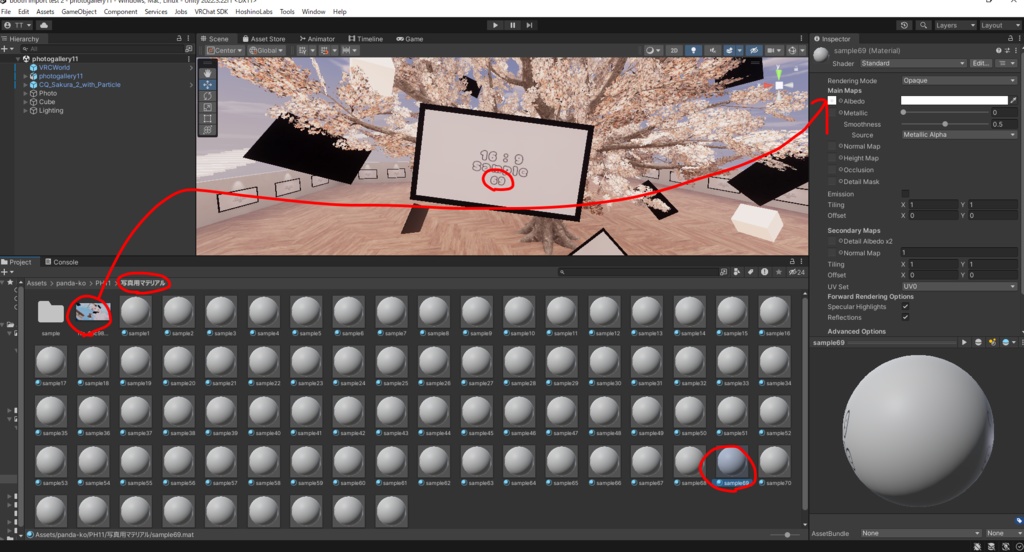Adjust the Smoothness slider

[x=946, y=124]
